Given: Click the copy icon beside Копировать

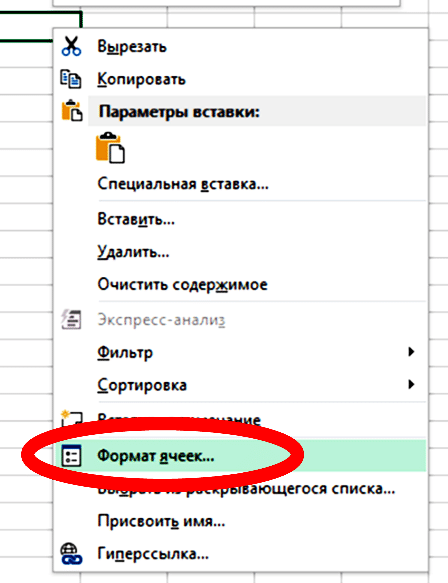Looking at the screenshot, I should (x=71, y=79).
